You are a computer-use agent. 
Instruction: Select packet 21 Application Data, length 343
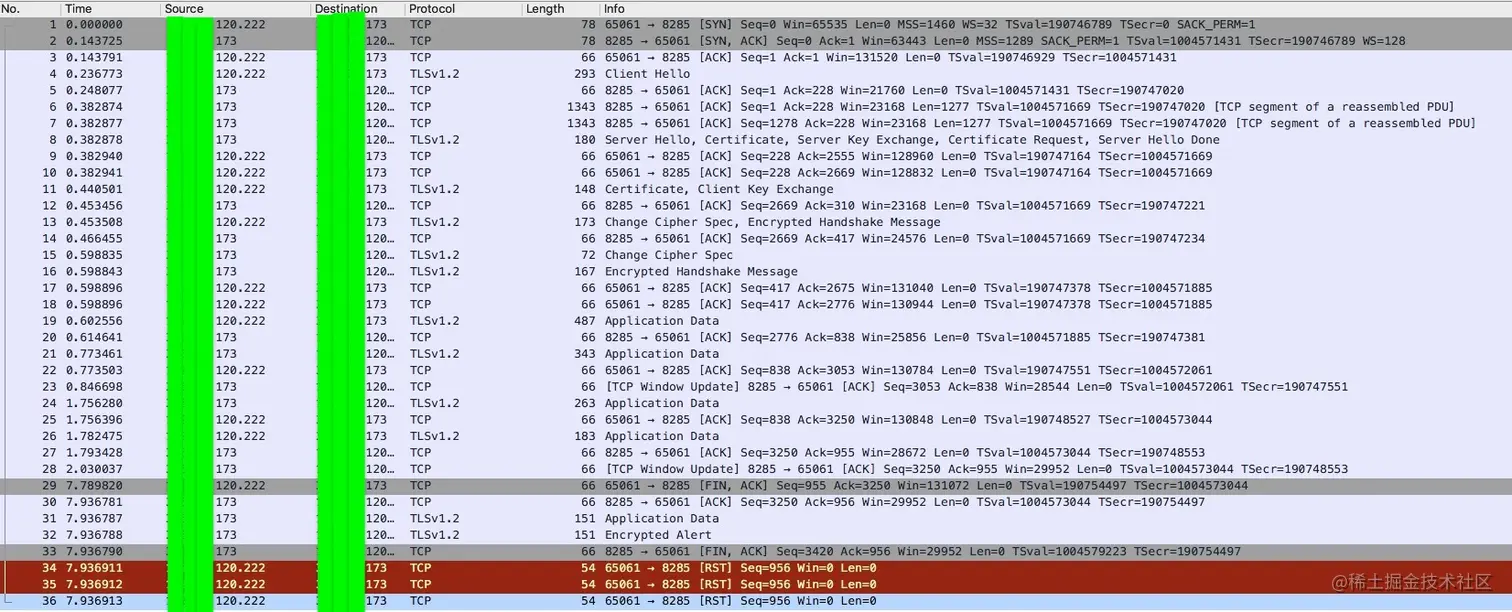click(756, 353)
